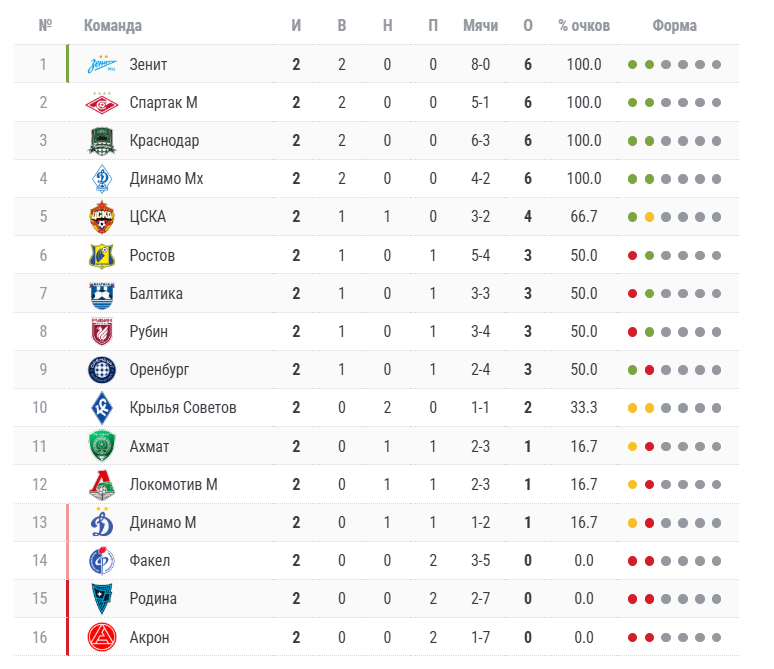Select the CSKA club emblem
774x669 pixels.
coord(102,217)
